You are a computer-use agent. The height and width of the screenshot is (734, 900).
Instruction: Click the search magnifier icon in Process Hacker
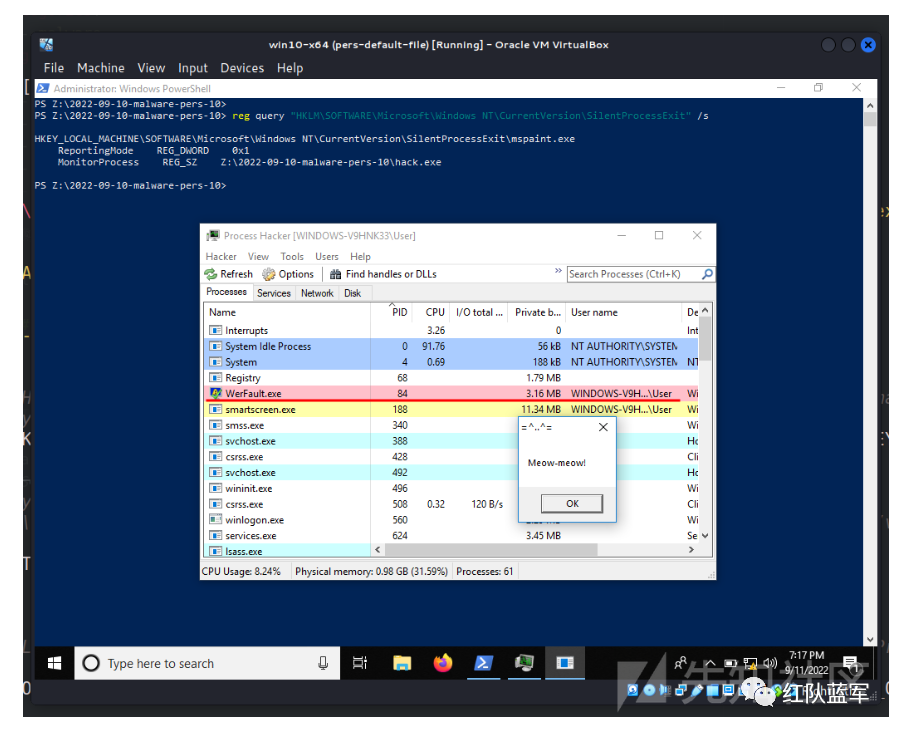(707, 274)
